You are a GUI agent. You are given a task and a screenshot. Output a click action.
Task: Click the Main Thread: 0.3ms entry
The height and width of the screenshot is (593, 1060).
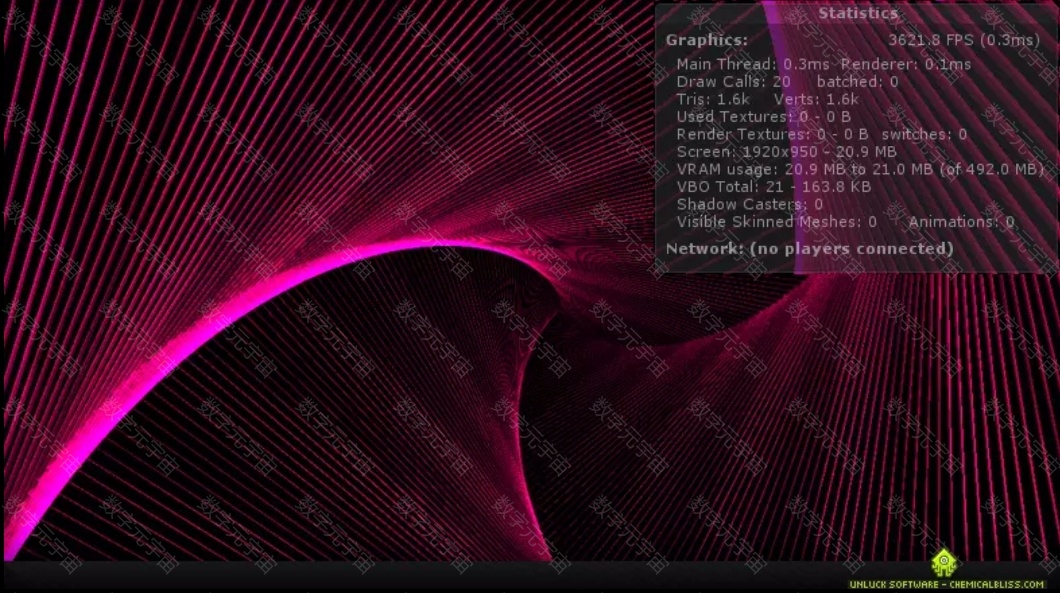pyautogui.click(x=752, y=64)
